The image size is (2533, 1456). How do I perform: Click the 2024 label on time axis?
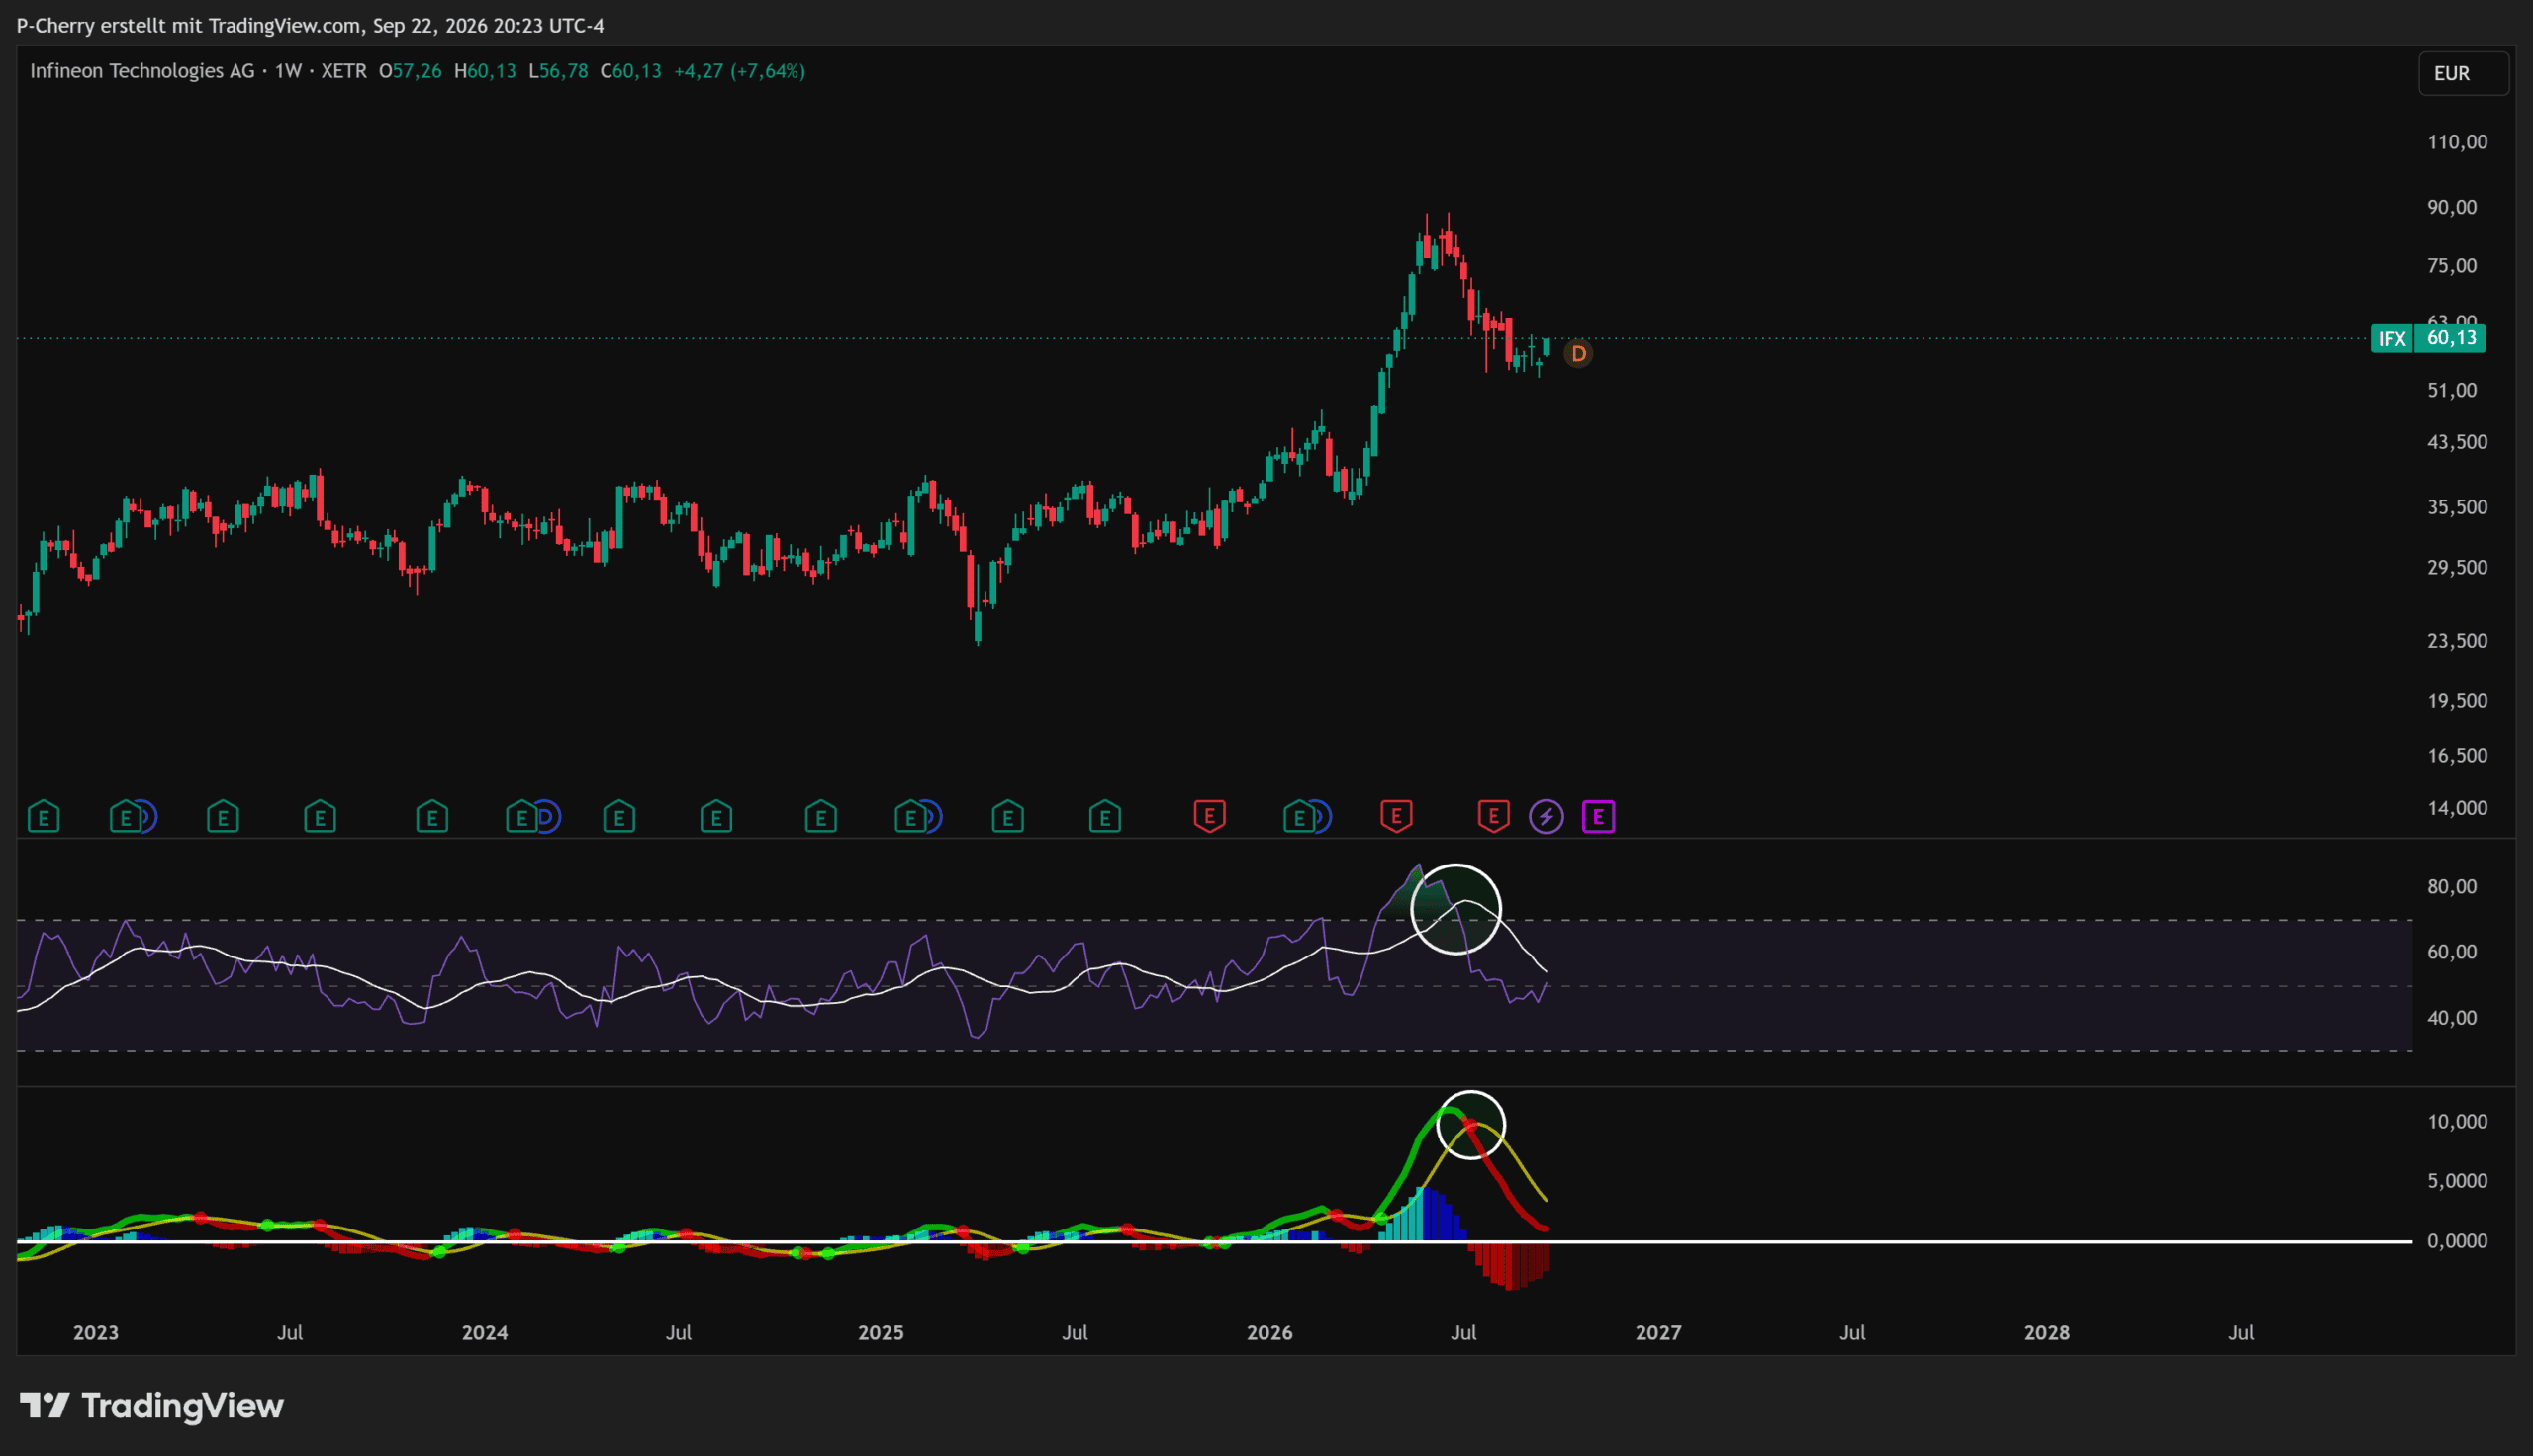coord(484,1332)
